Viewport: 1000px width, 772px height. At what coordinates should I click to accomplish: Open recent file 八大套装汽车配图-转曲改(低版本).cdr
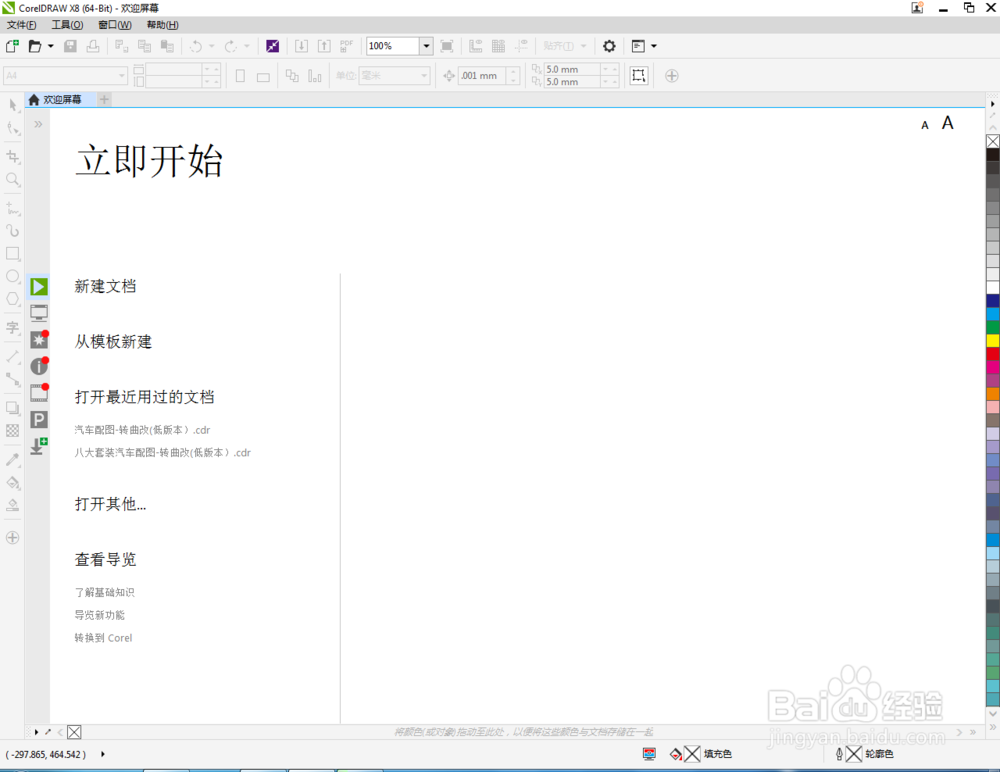click(163, 452)
